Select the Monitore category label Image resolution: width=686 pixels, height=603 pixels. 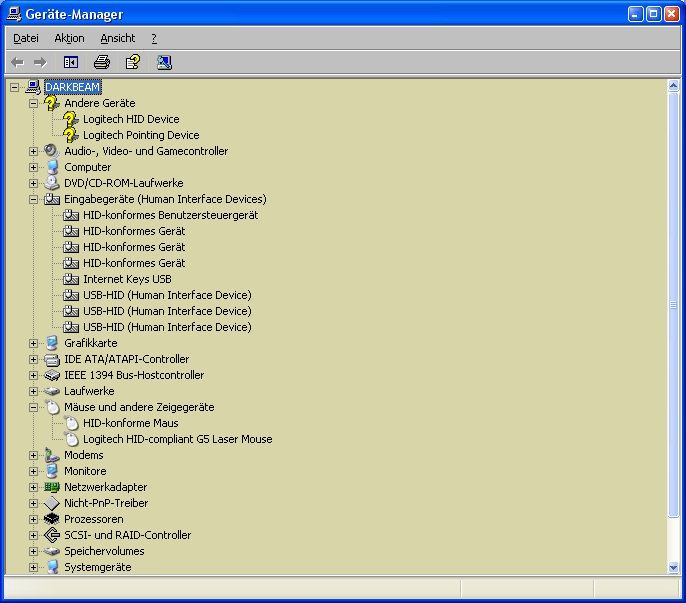point(85,471)
